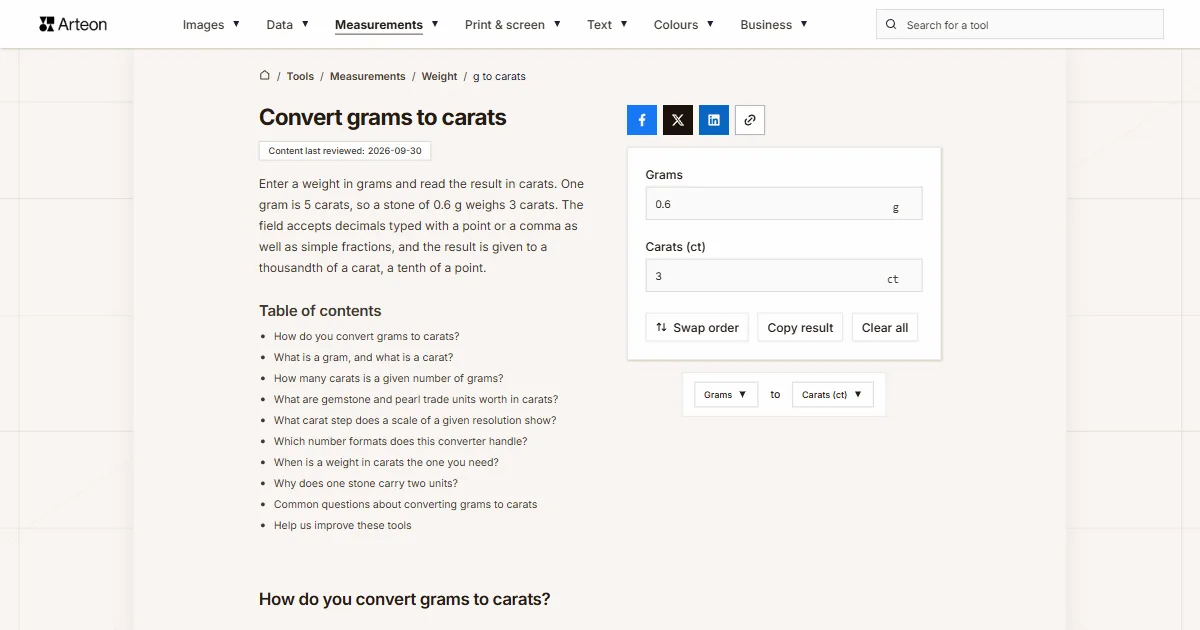
Task: Open the Weight breadcrumb link
Action: click(439, 76)
